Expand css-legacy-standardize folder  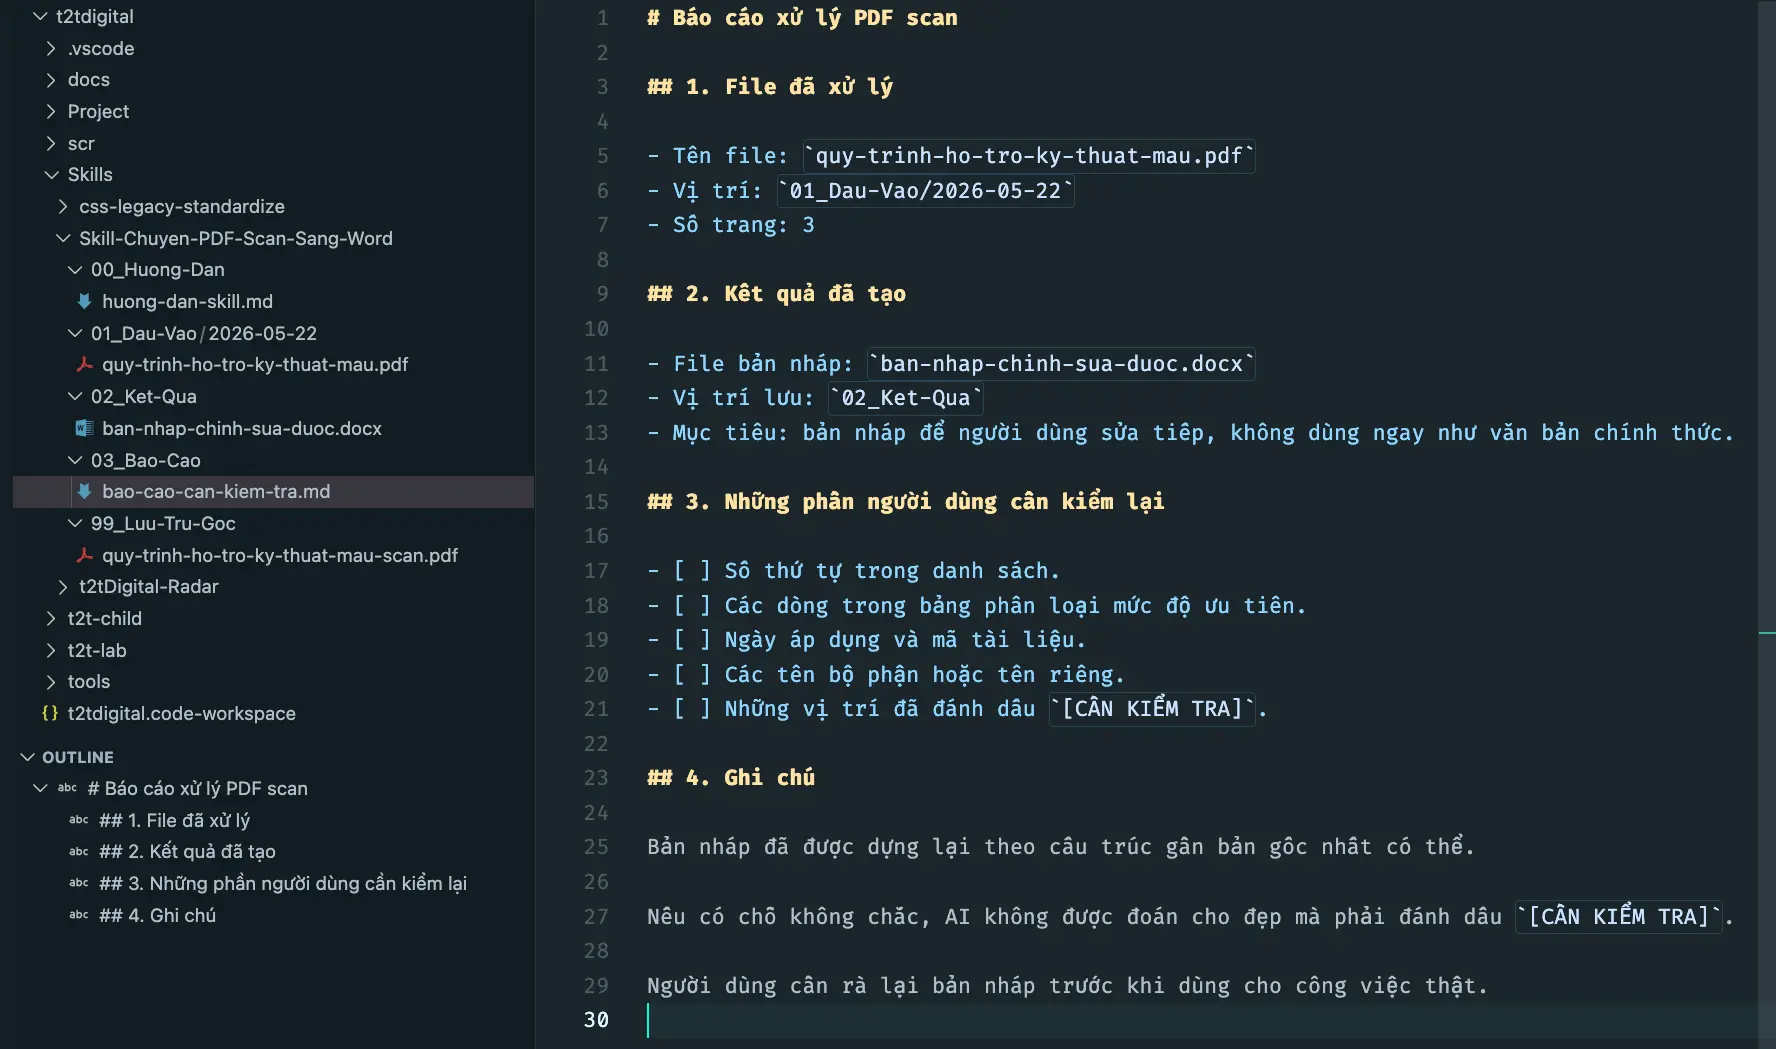(63, 206)
